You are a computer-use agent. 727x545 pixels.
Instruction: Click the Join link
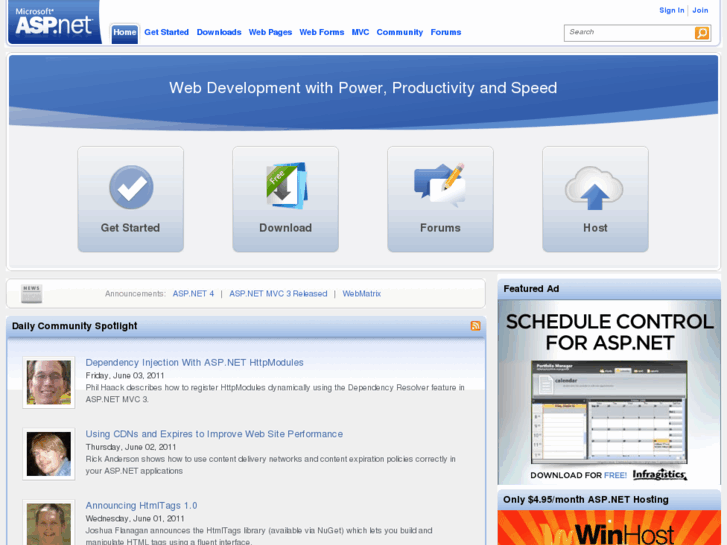[700, 10]
